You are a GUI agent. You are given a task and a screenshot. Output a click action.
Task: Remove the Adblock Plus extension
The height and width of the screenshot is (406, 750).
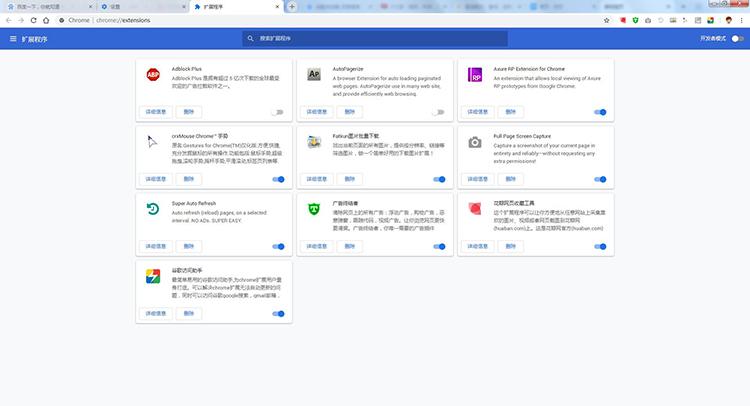click(x=188, y=112)
